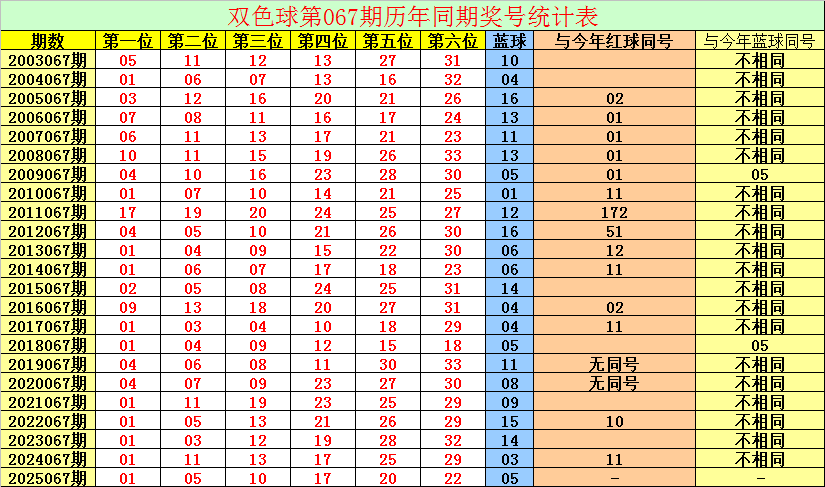Click 不相同 in the 2003067期 row

tap(760, 60)
